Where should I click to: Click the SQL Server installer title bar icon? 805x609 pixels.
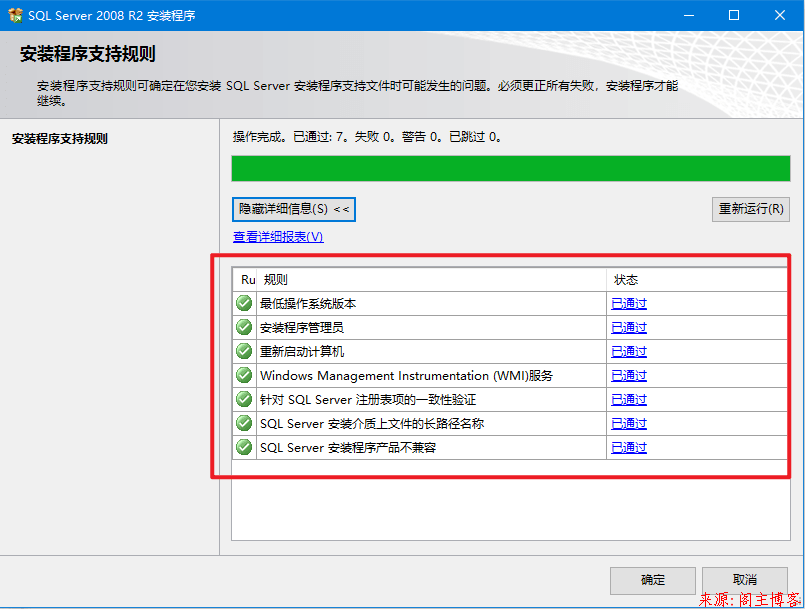[15, 15]
